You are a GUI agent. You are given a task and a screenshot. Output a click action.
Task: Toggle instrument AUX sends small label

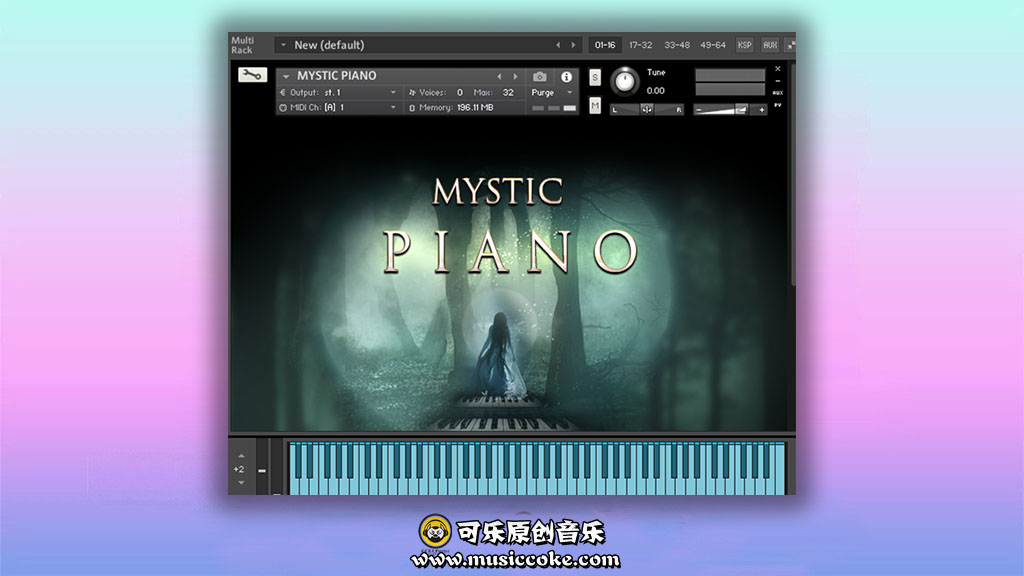click(778, 93)
